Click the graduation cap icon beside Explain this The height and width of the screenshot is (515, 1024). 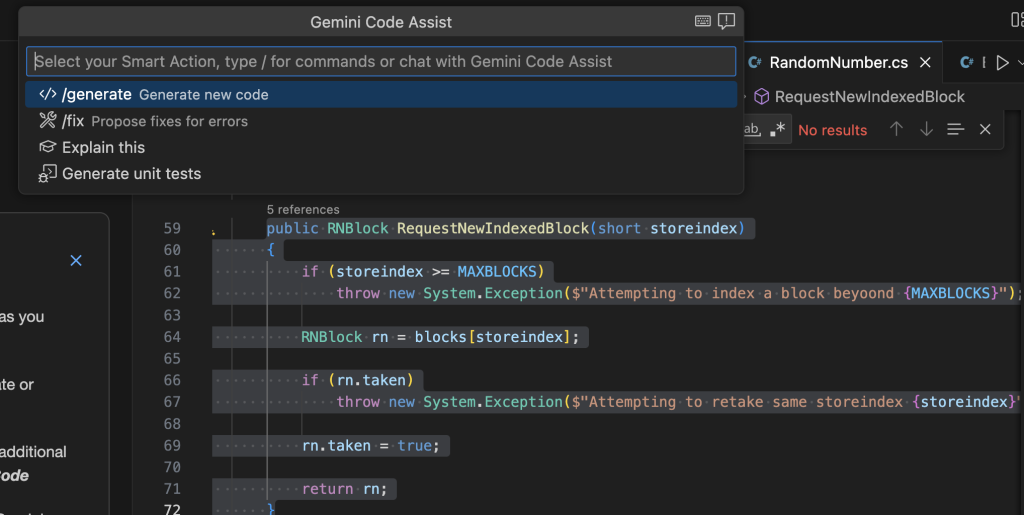coord(48,147)
